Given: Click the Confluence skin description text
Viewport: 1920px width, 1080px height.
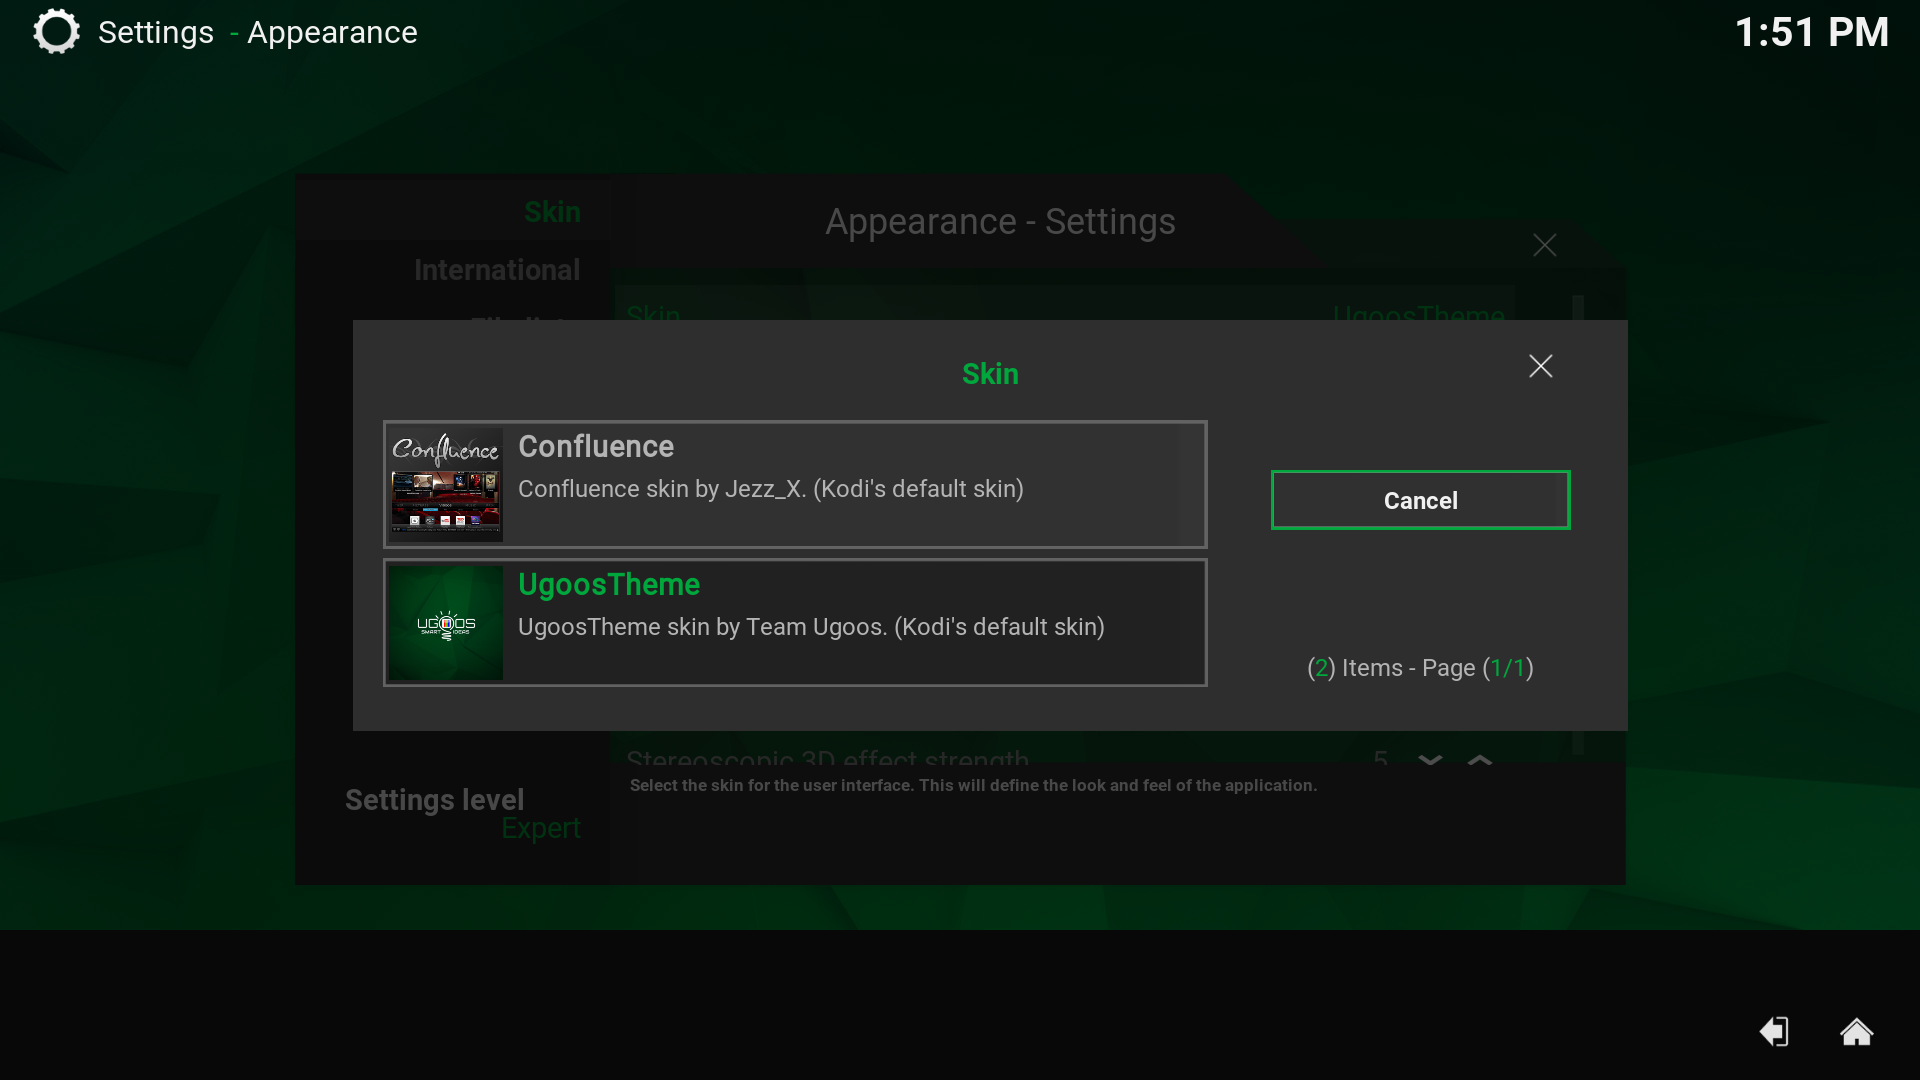Looking at the screenshot, I should [771, 489].
